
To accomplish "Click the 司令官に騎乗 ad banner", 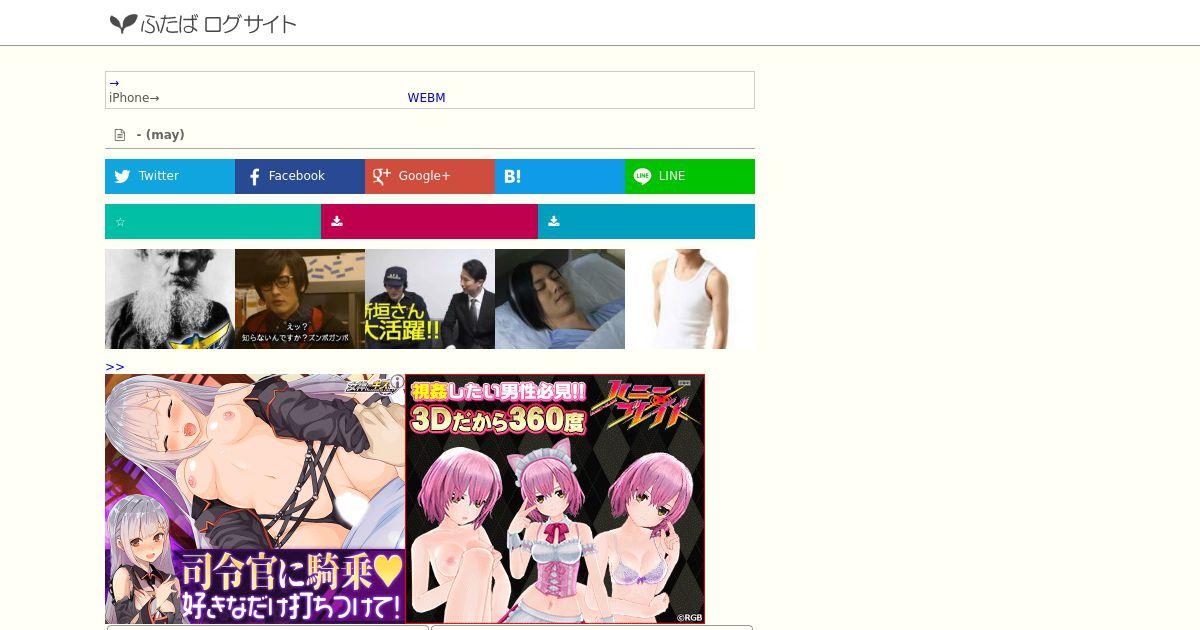I will [x=255, y=499].
